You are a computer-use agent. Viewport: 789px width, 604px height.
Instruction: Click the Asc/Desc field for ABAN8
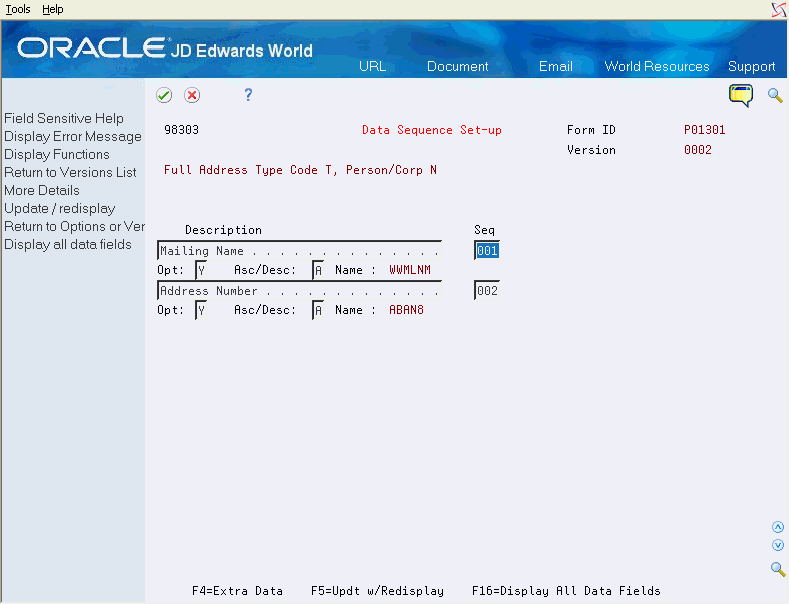pyautogui.click(x=318, y=311)
